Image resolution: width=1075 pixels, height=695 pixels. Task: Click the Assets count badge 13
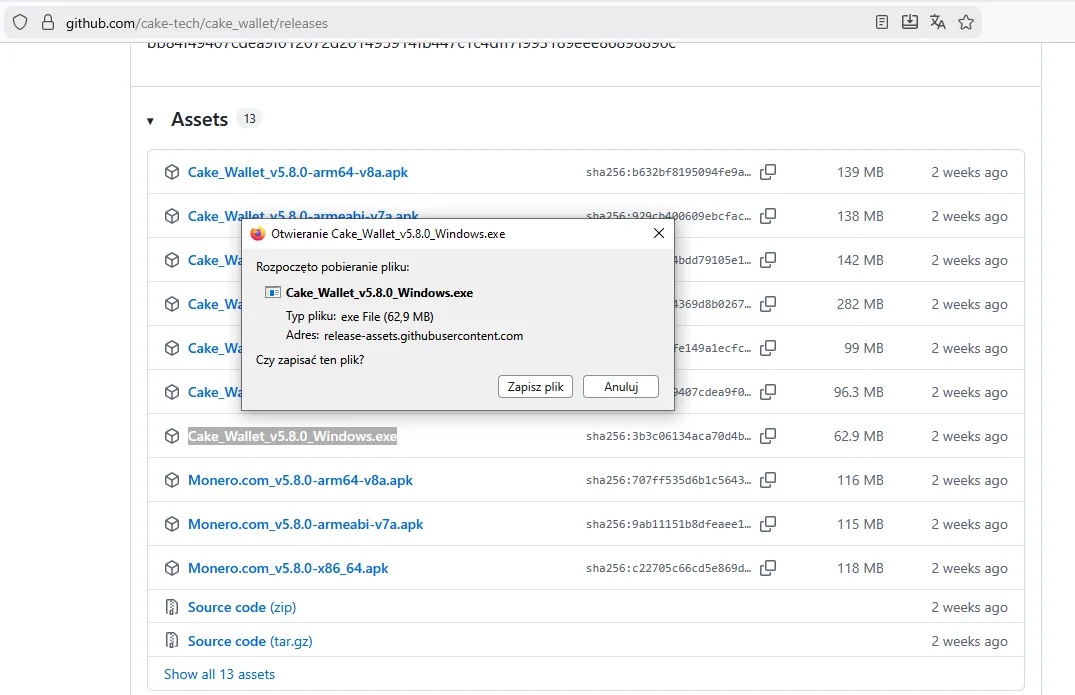(x=250, y=119)
